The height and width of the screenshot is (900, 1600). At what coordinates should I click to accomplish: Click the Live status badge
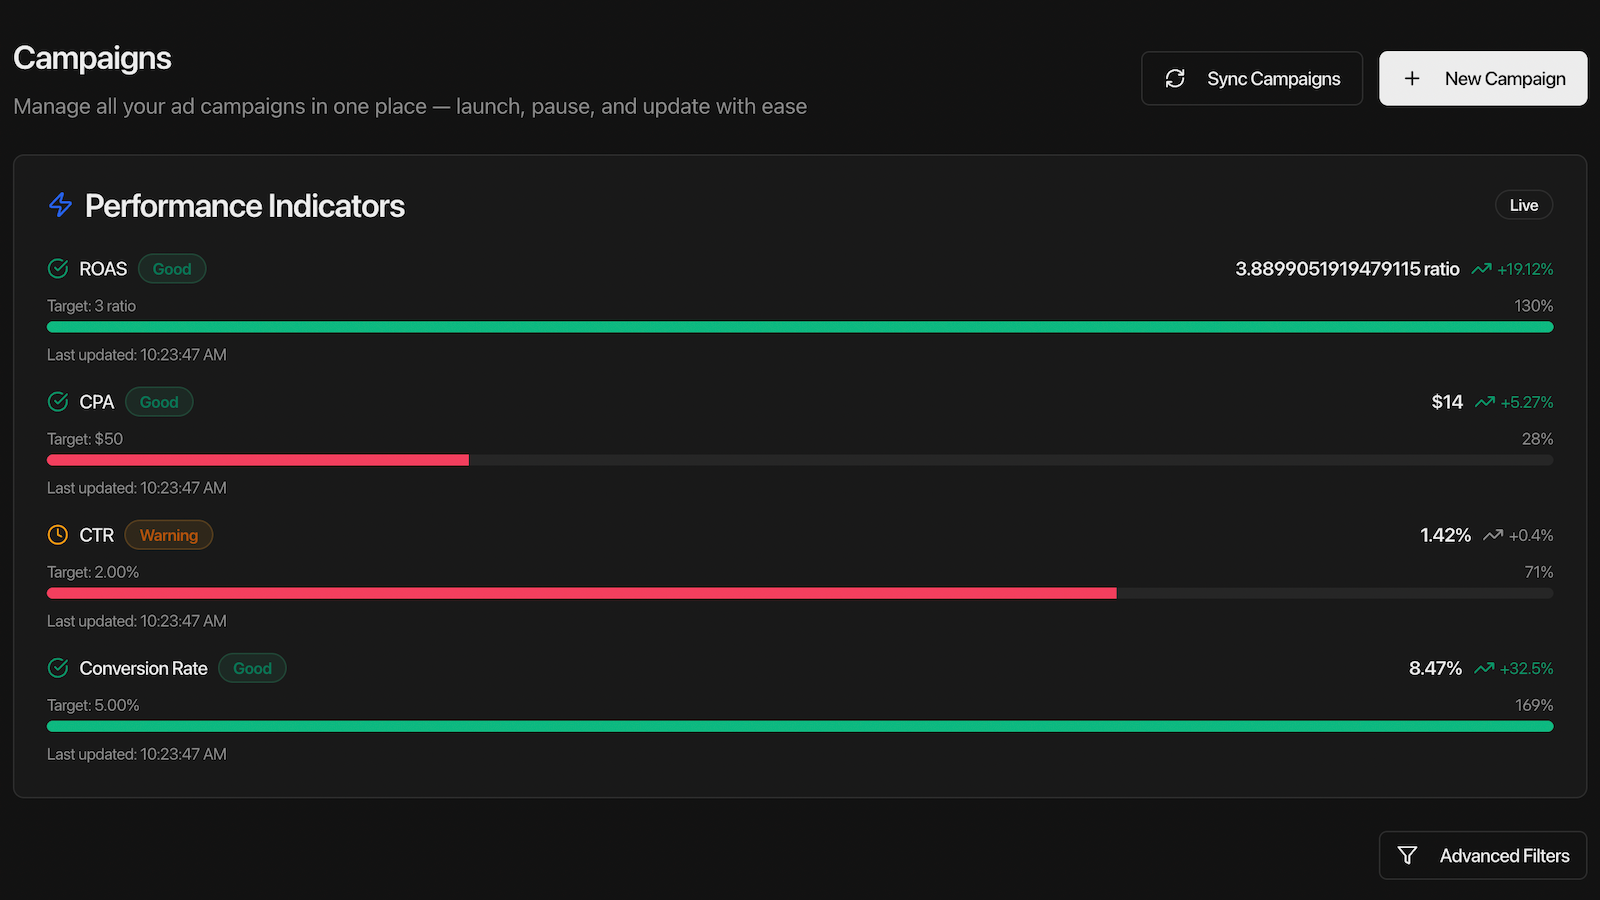(x=1524, y=205)
